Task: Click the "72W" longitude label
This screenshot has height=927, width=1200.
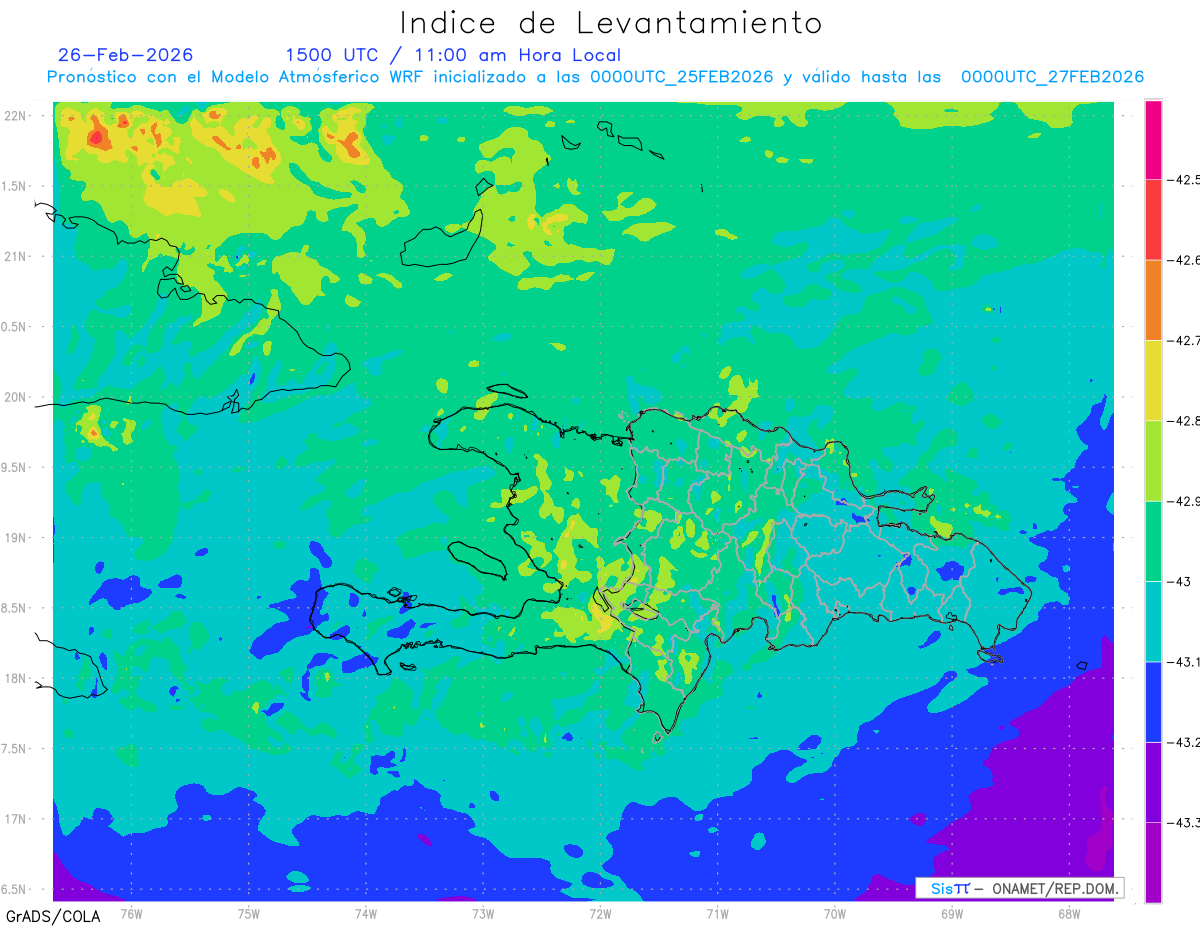Action: point(600,913)
